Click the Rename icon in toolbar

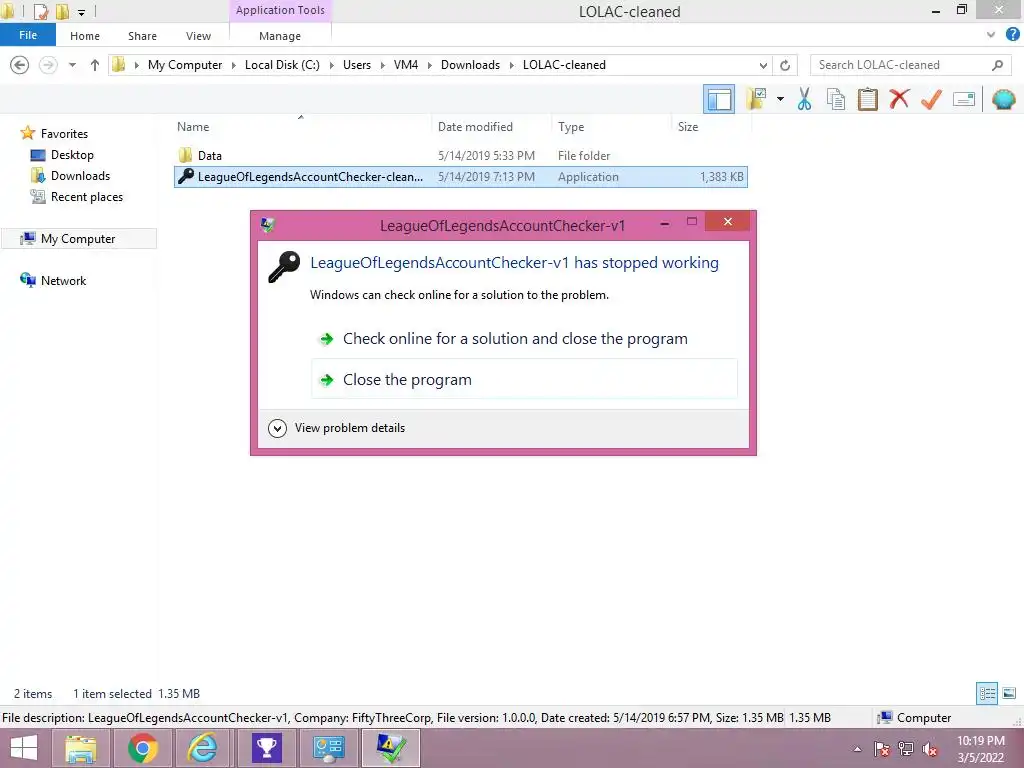point(964,99)
